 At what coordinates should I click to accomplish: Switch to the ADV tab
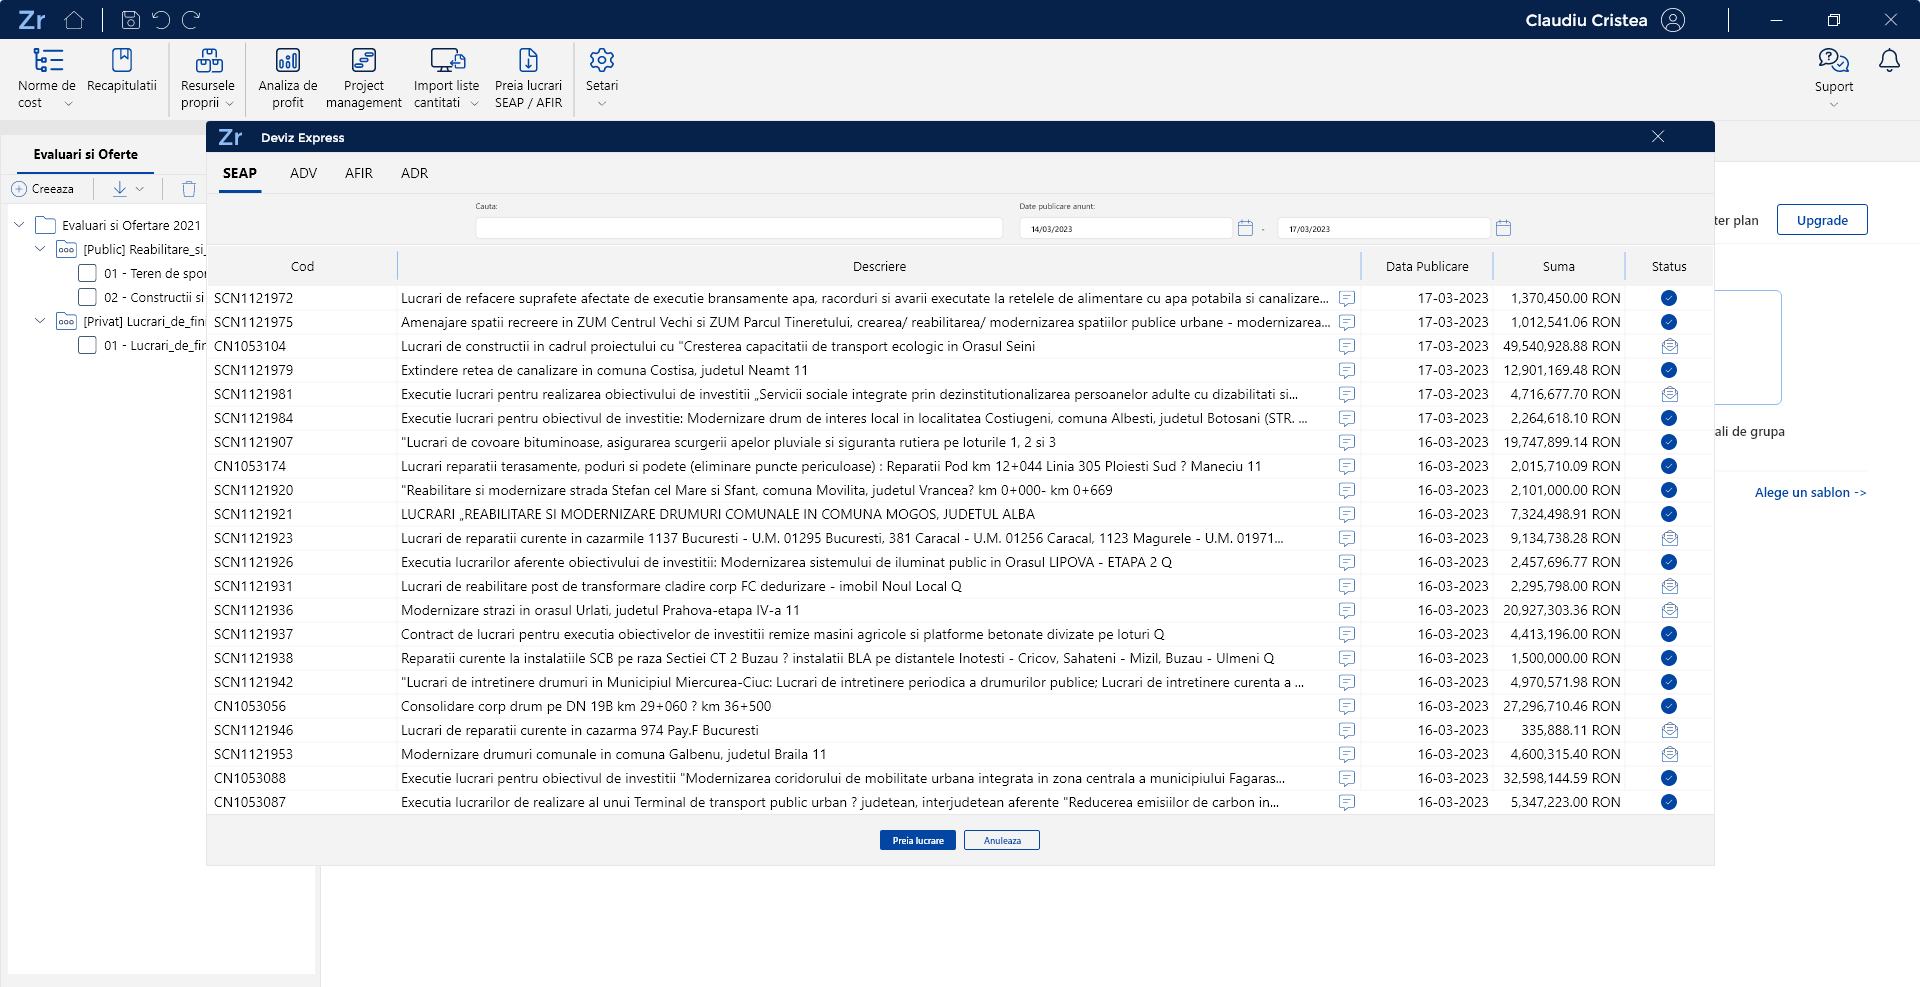tap(303, 173)
